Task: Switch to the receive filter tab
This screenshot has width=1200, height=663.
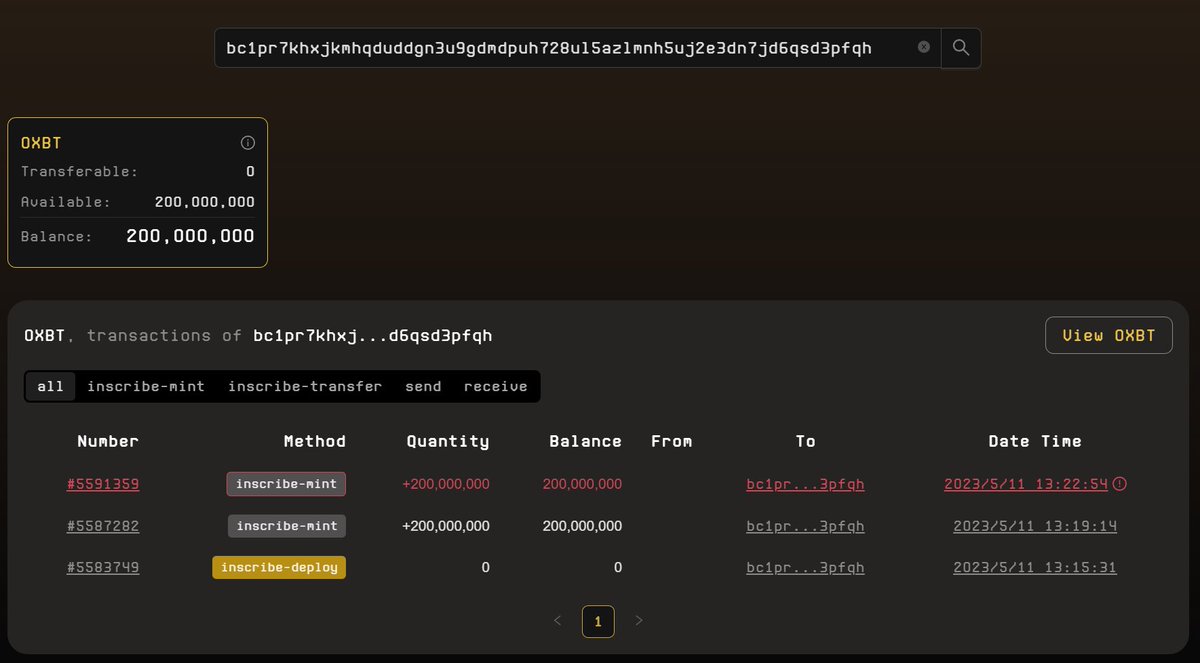Action: [496, 386]
